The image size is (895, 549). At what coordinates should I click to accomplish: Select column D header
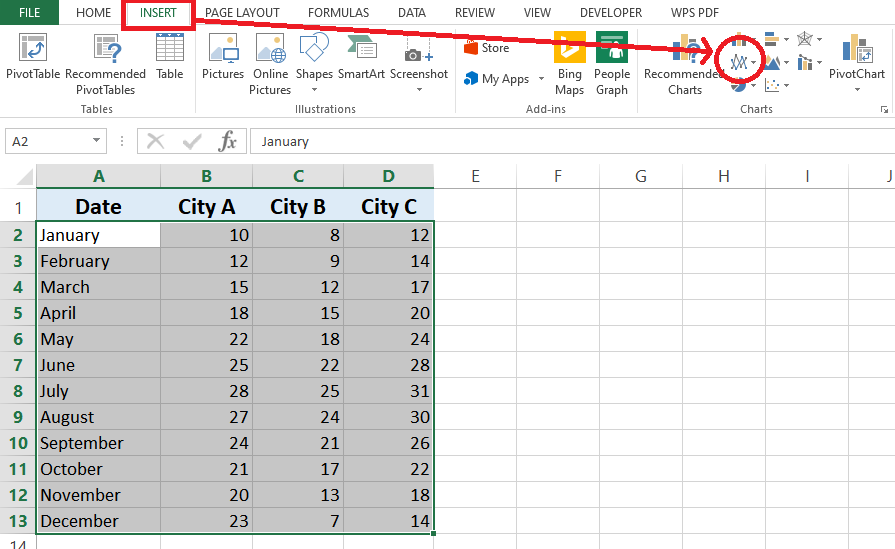[x=389, y=176]
